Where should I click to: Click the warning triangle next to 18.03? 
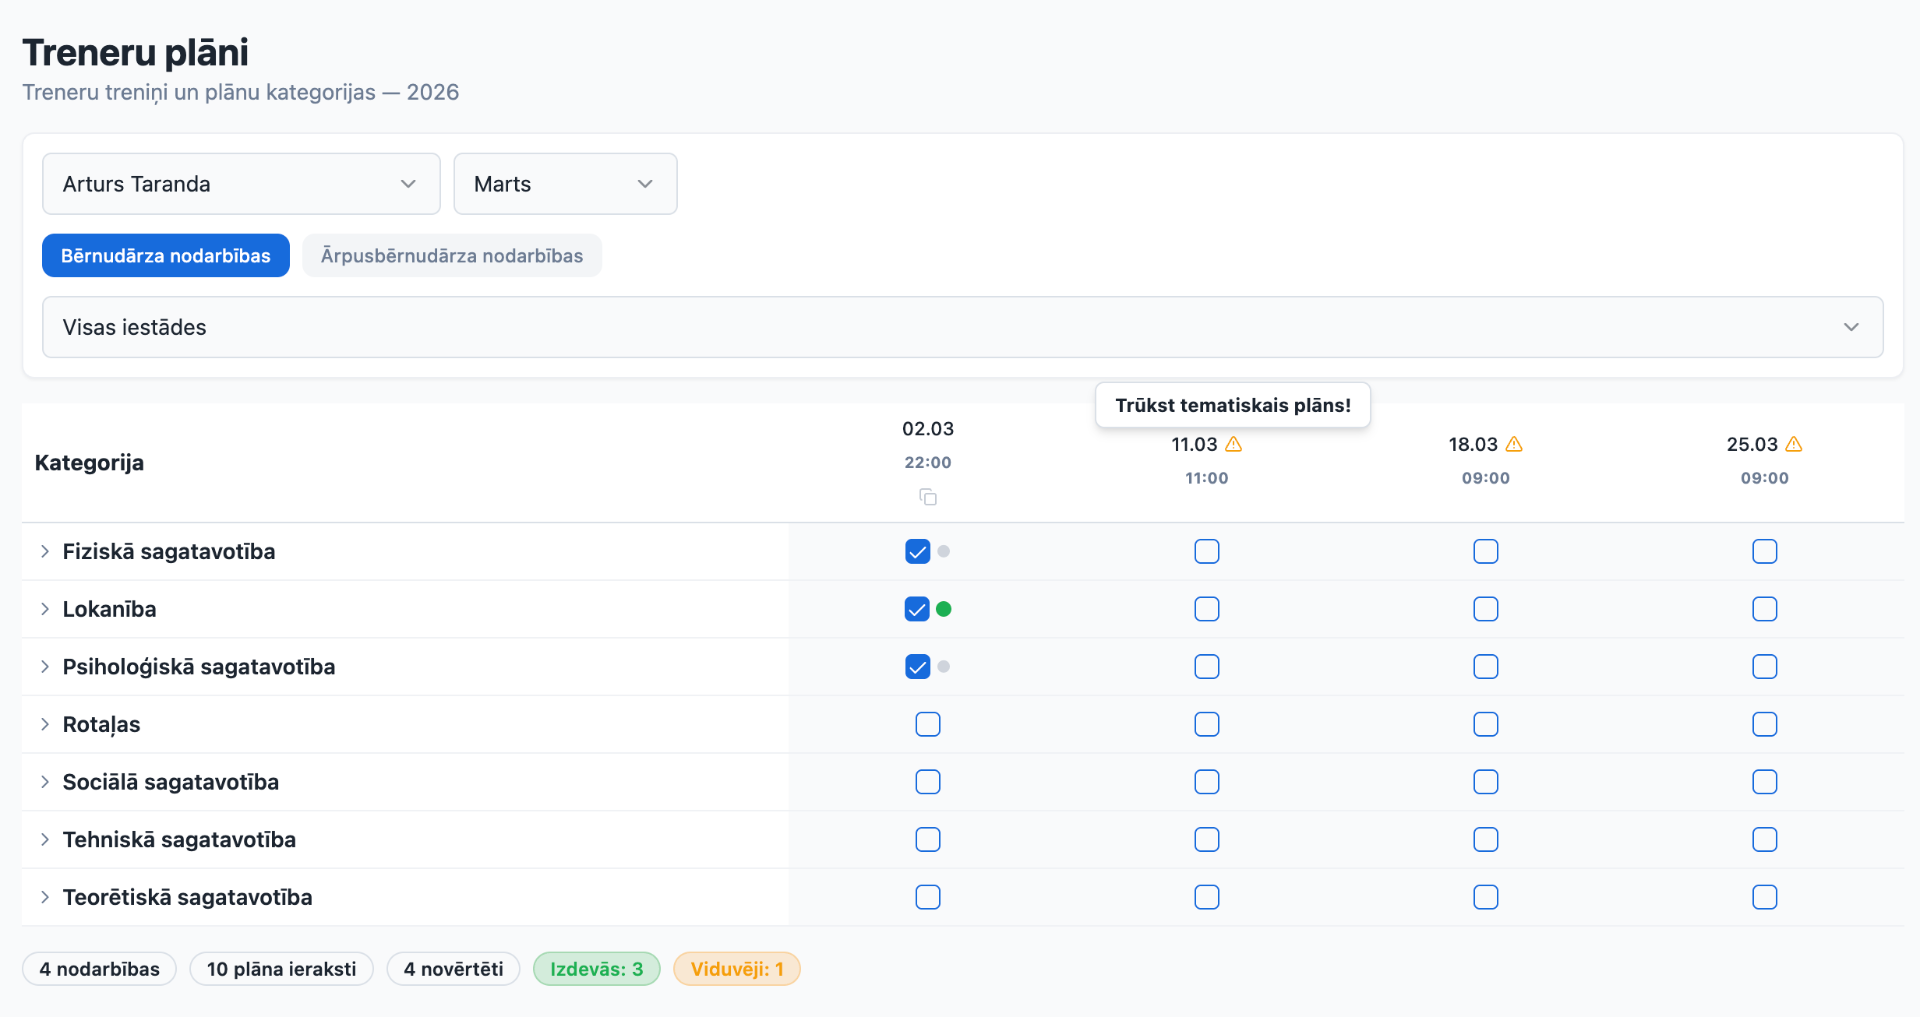point(1514,444)
